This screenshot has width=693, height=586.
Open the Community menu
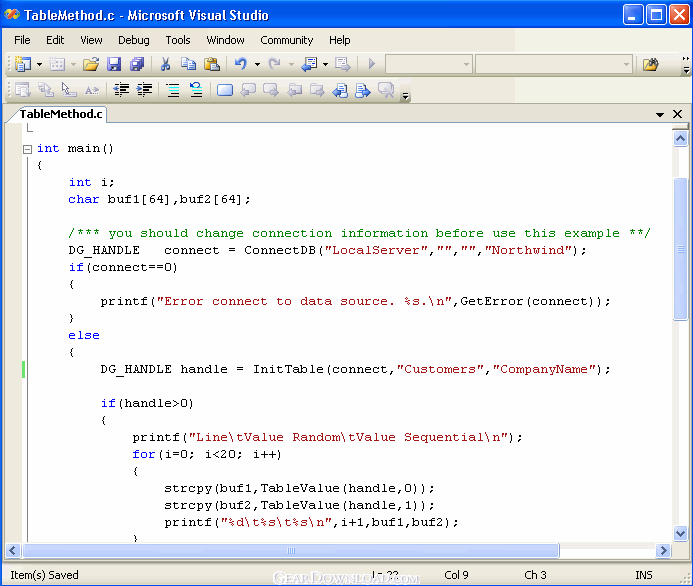[x=286, y=40]
